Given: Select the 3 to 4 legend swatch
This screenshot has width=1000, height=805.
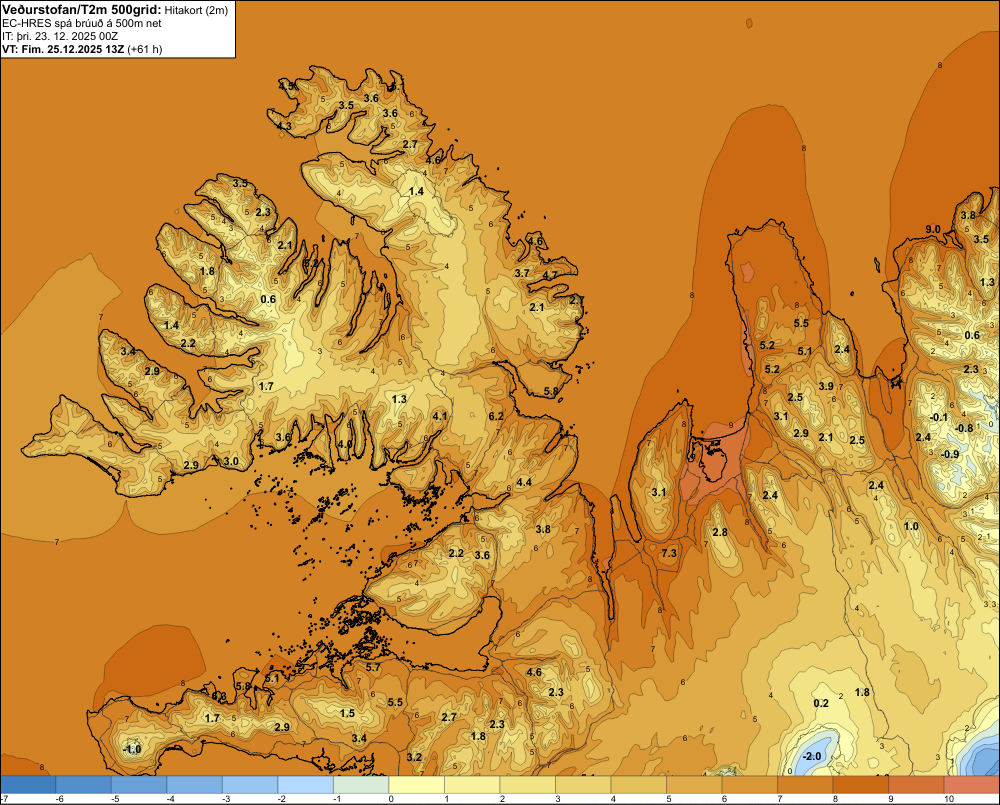Looking at the screenshot, I should pyautogui.click(x=583, y=785).
